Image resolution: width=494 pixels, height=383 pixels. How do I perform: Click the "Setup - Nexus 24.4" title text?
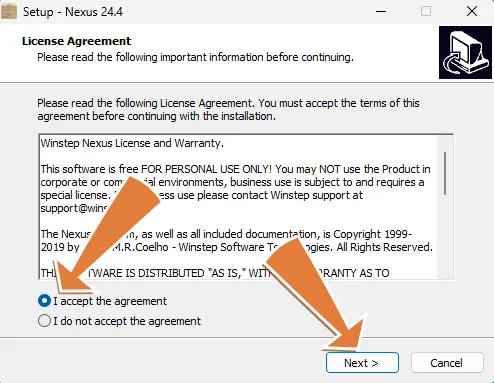click(73, 12)
